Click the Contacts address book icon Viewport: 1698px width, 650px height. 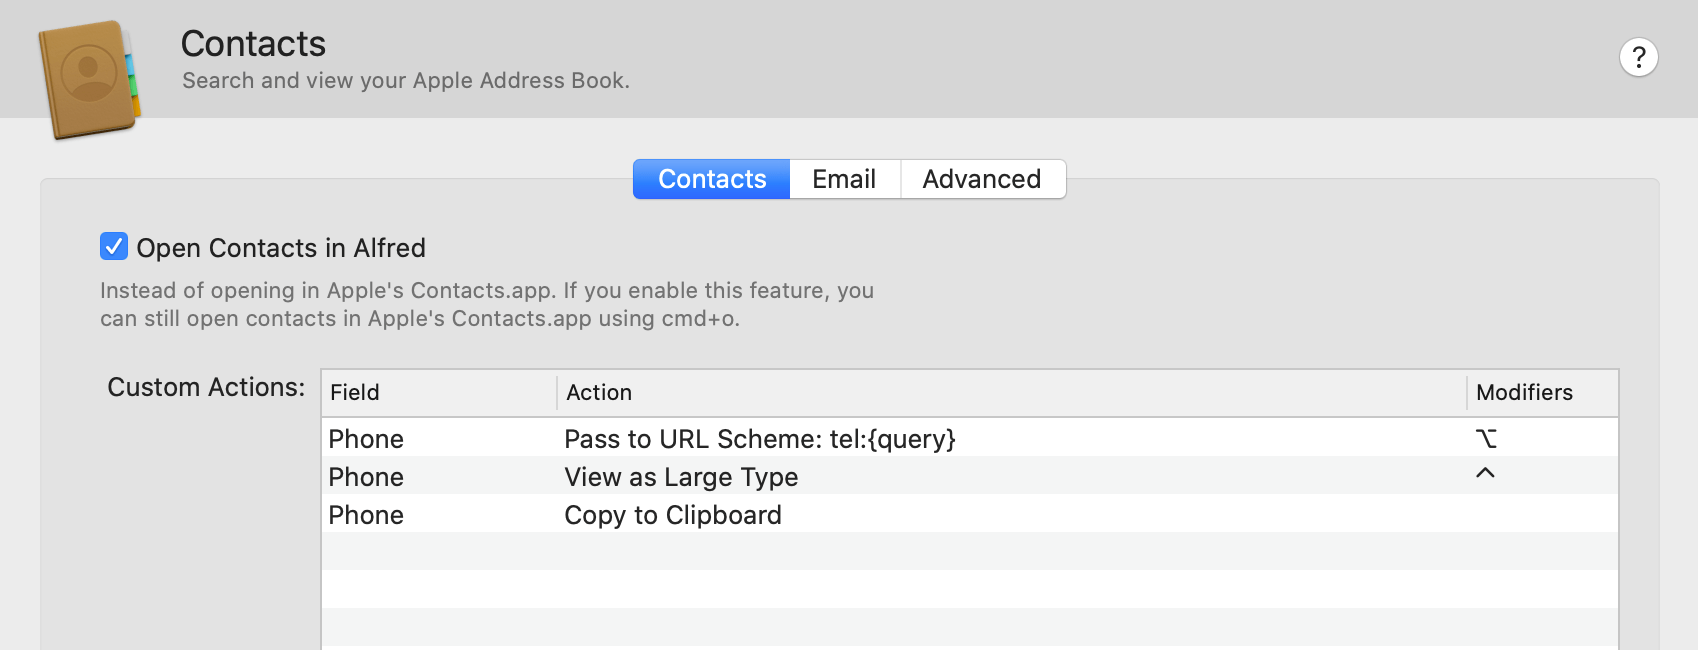pyautogui.click(x=89, y=79)
